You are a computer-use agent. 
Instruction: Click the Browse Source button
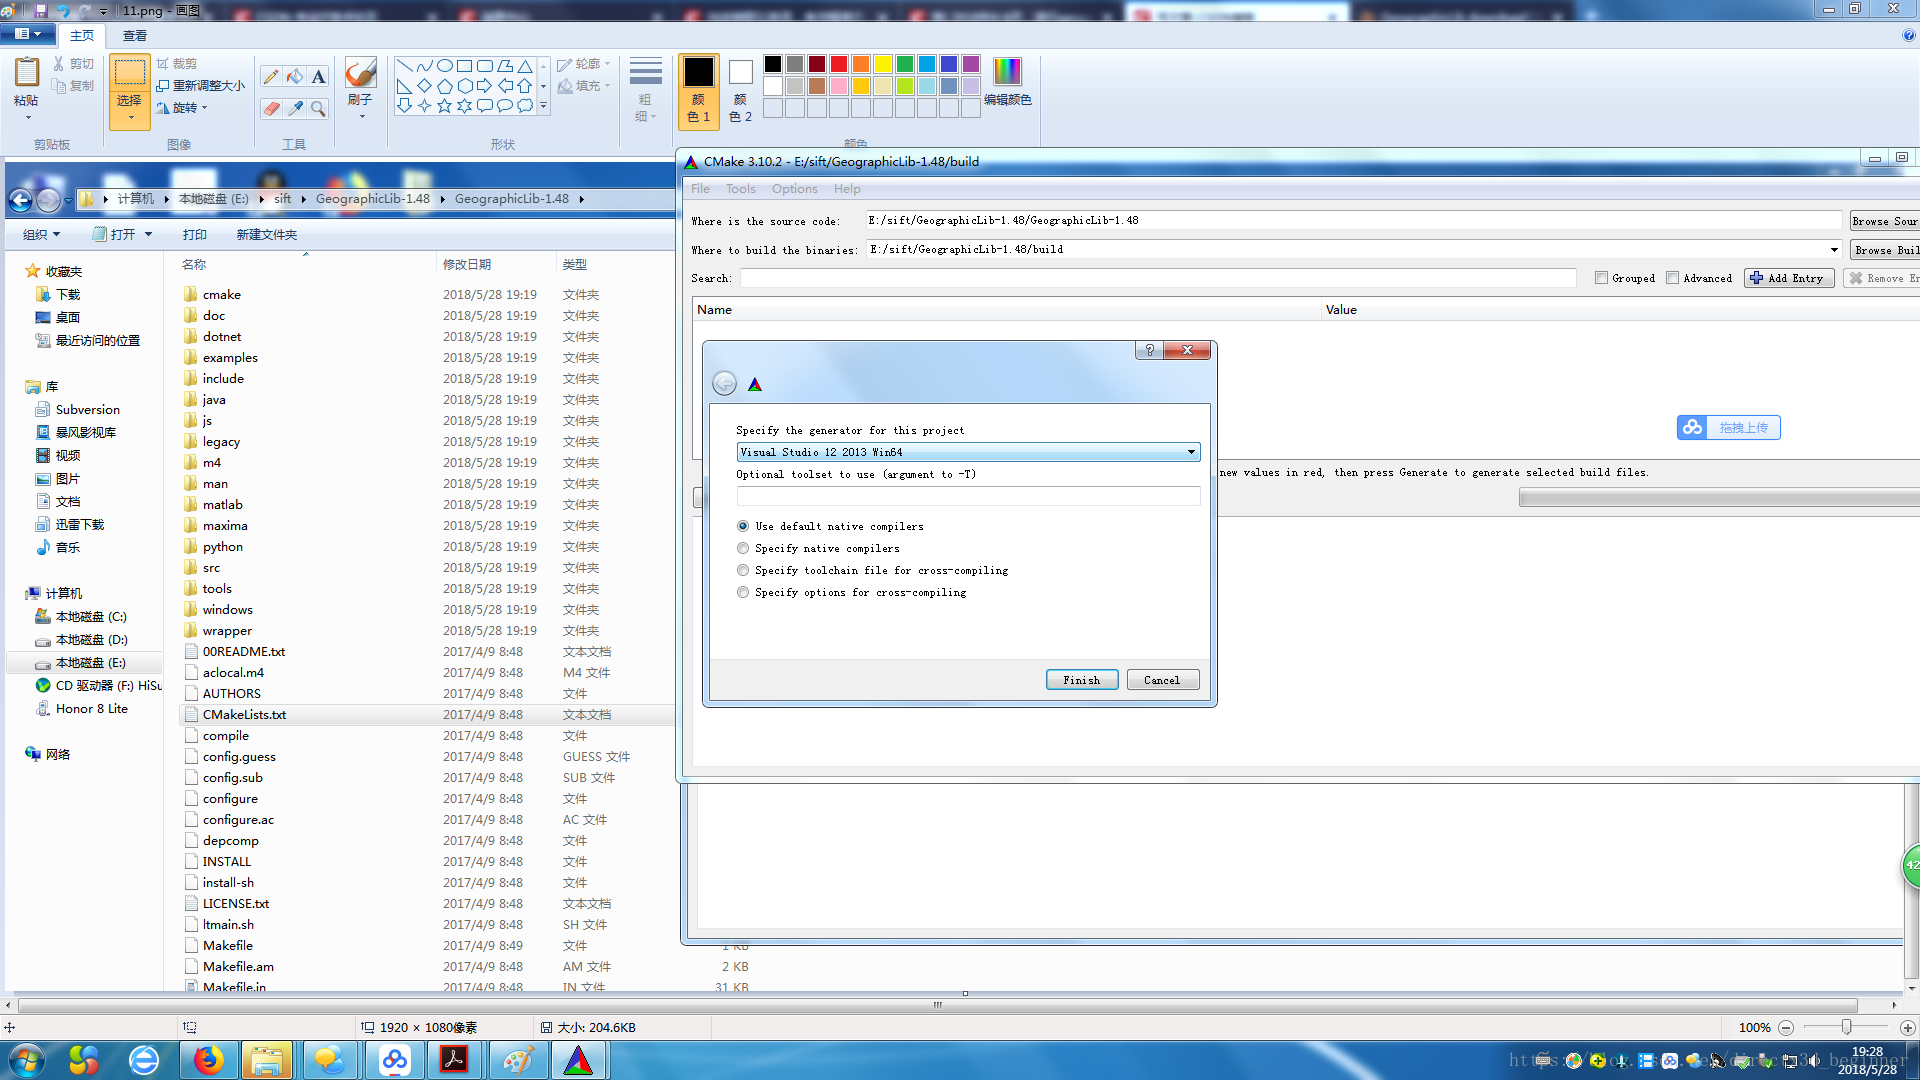(x=1884, y=221)
